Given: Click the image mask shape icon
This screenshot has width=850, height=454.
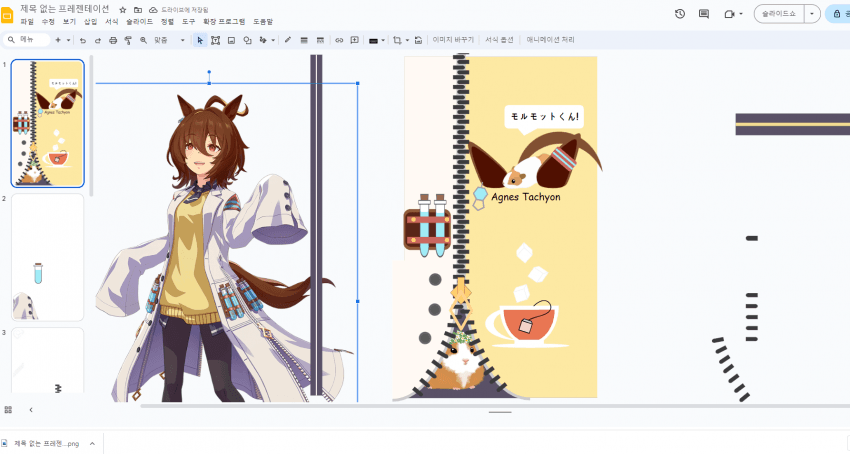Looking at the screenshot, I should point(373,41).
